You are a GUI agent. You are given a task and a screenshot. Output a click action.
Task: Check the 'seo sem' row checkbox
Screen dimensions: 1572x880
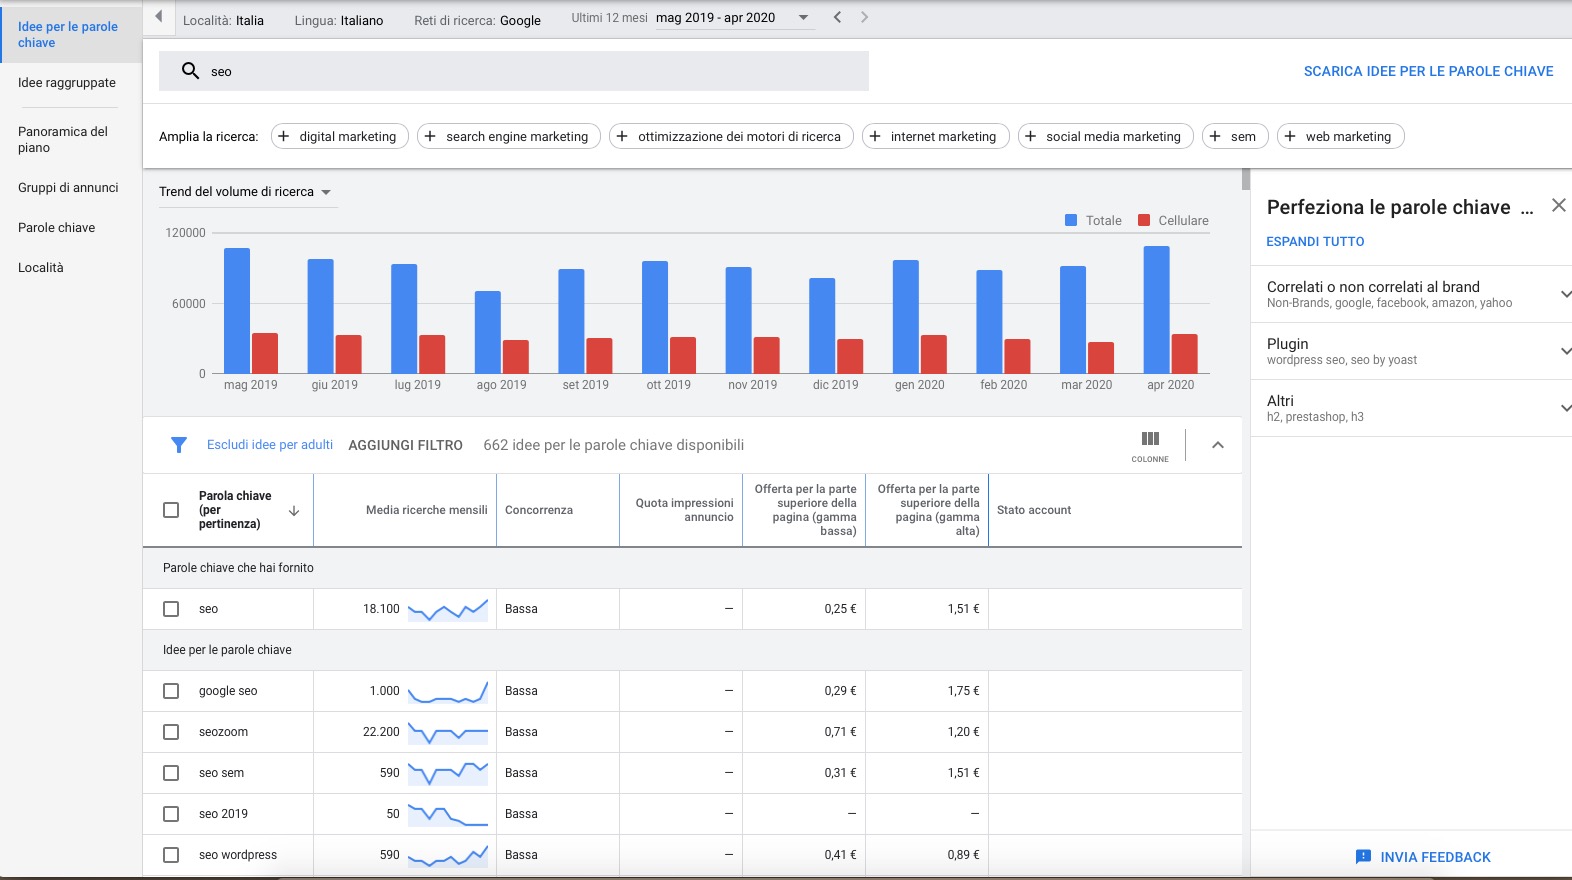point(171,773)
